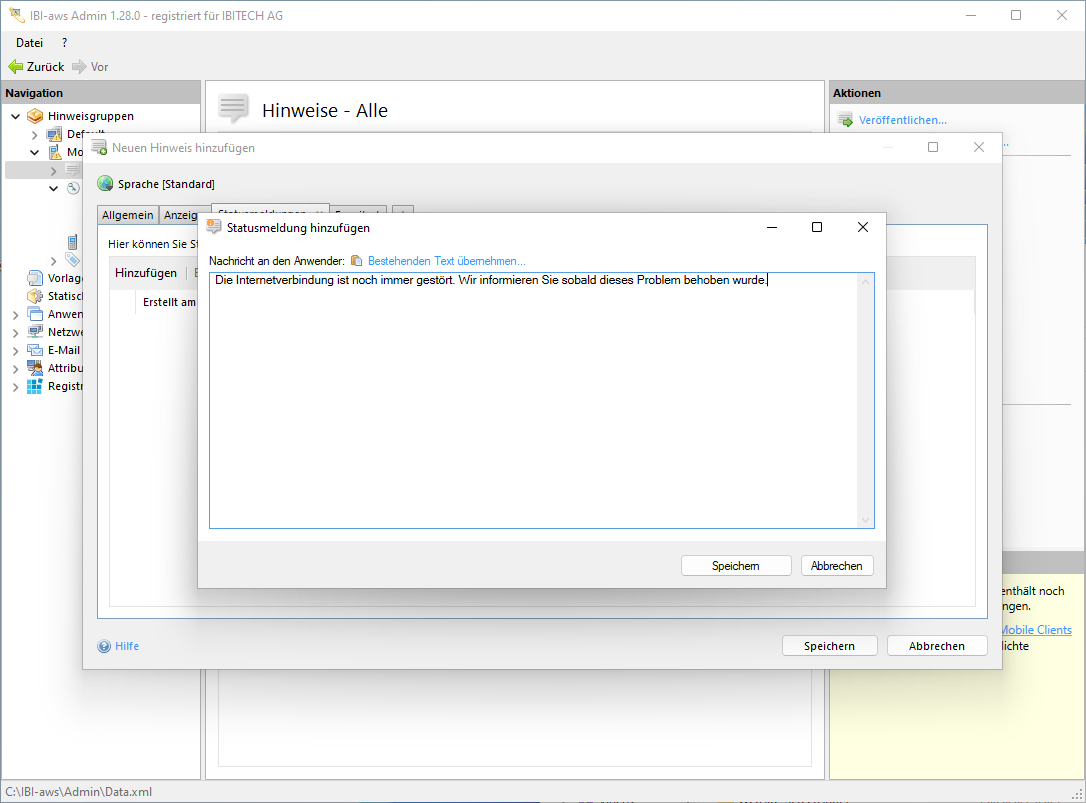Switch to the Allgemein tab

128,215
